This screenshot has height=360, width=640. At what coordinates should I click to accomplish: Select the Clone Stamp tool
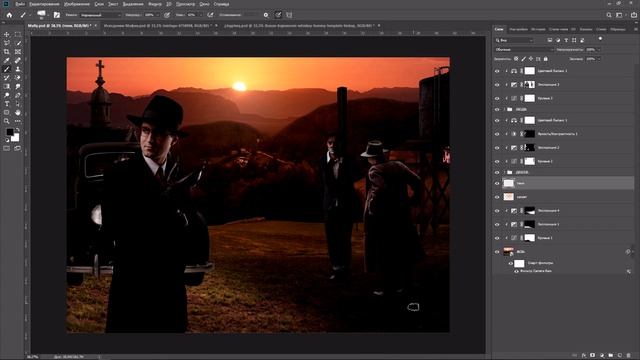coord(18,69)
